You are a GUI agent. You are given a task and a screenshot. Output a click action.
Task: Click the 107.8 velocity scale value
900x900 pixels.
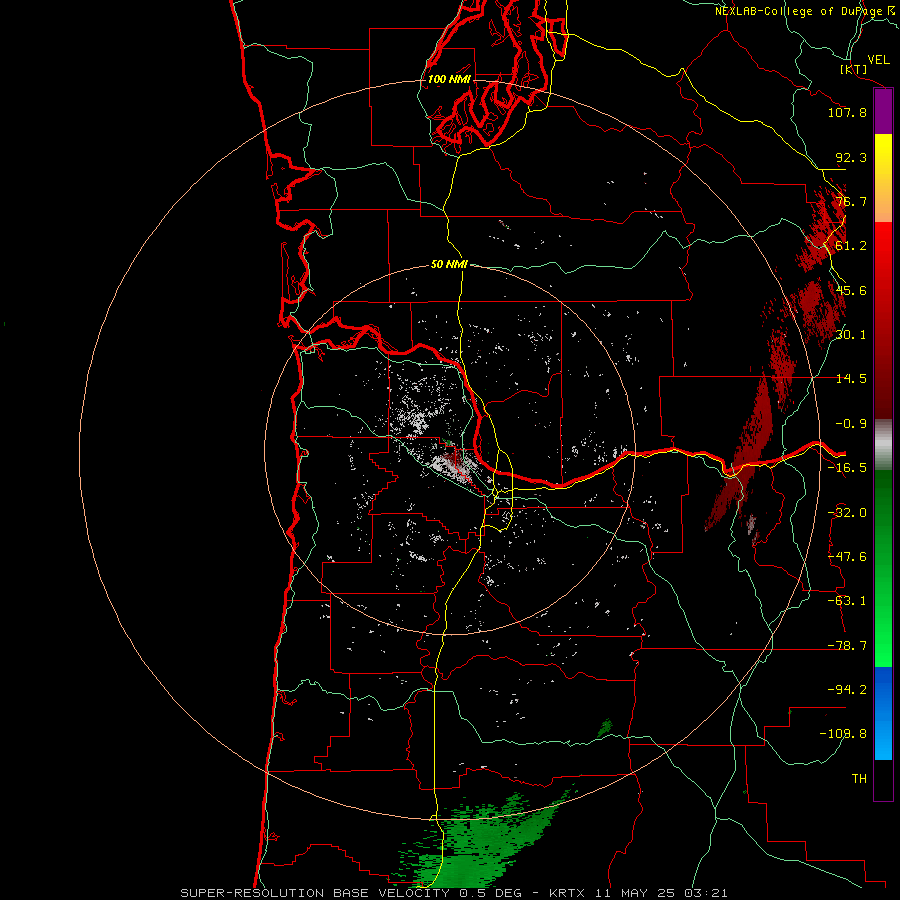coord(847,112)
